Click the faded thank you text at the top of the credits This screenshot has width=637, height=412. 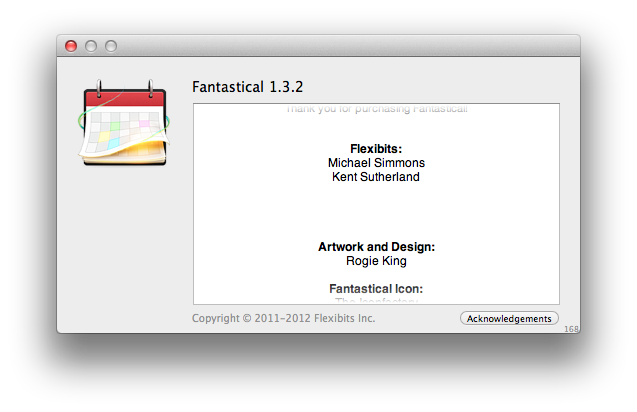376,108
